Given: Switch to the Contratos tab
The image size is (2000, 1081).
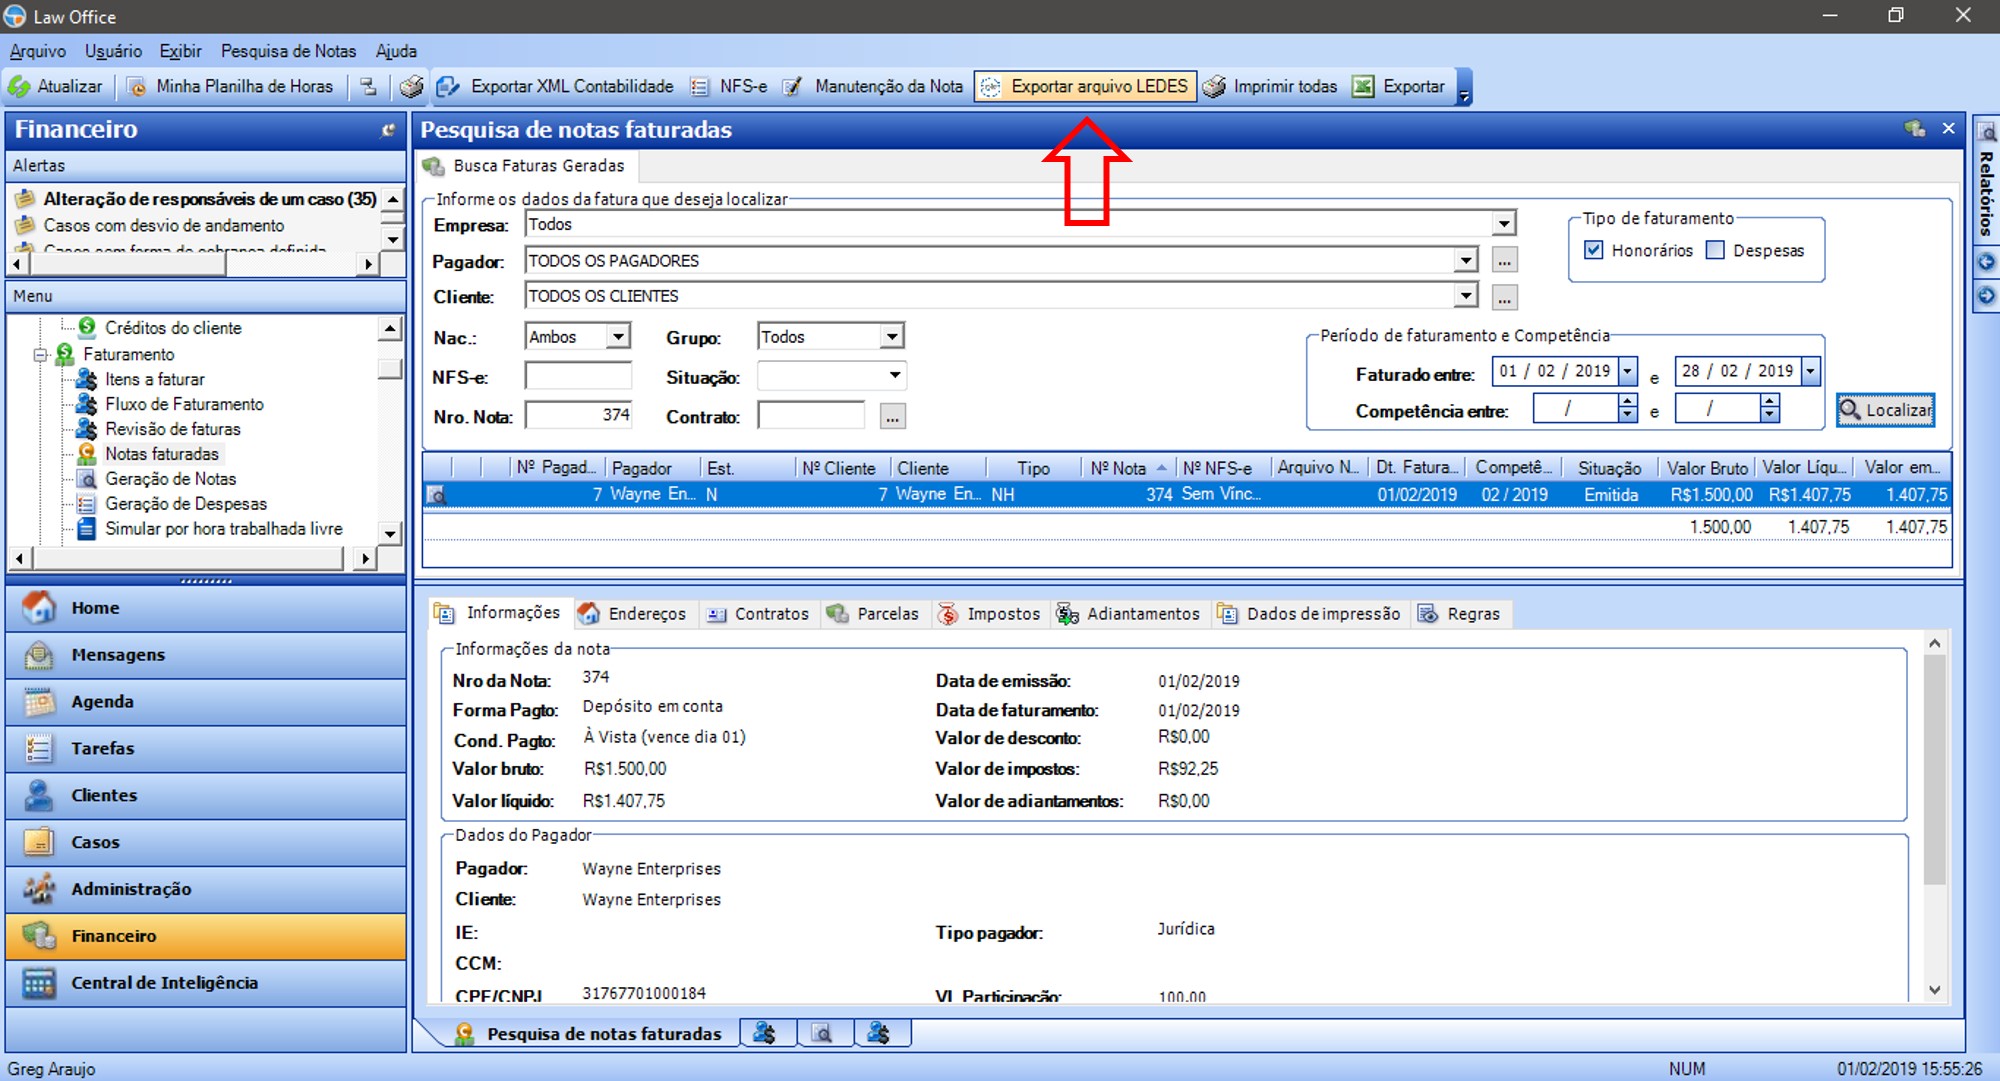Looking at the screenshot, I should pos(759,614).
